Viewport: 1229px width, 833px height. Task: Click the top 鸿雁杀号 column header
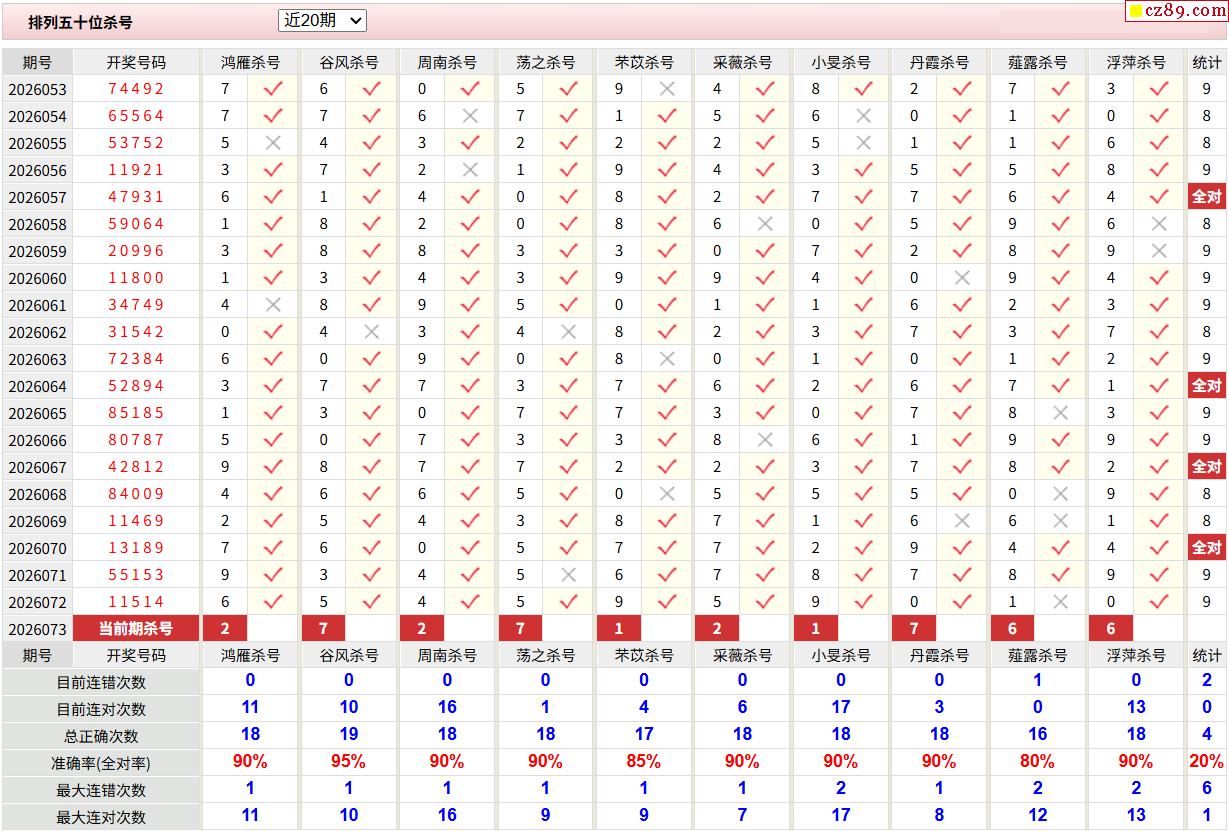[250, 62]
